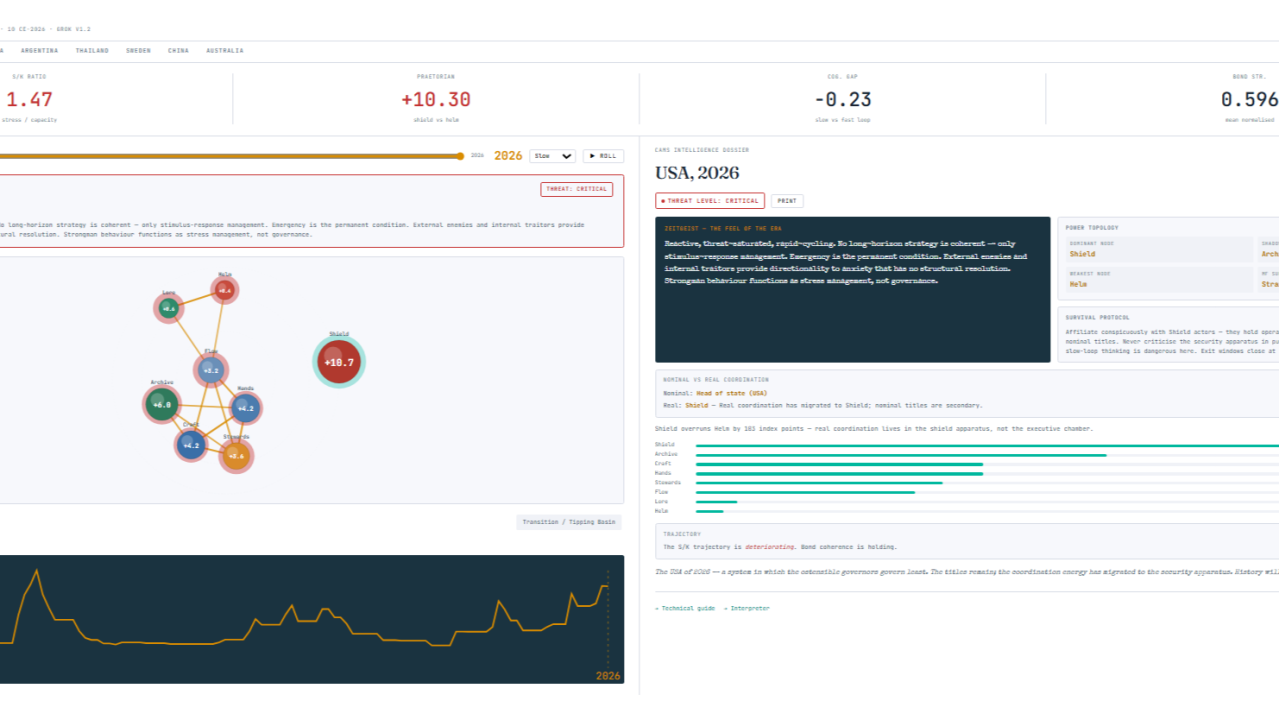The height and width of the screenshot is (720, 1279).
Task: Click the year timeline slider handle
Action: point(460,156)
